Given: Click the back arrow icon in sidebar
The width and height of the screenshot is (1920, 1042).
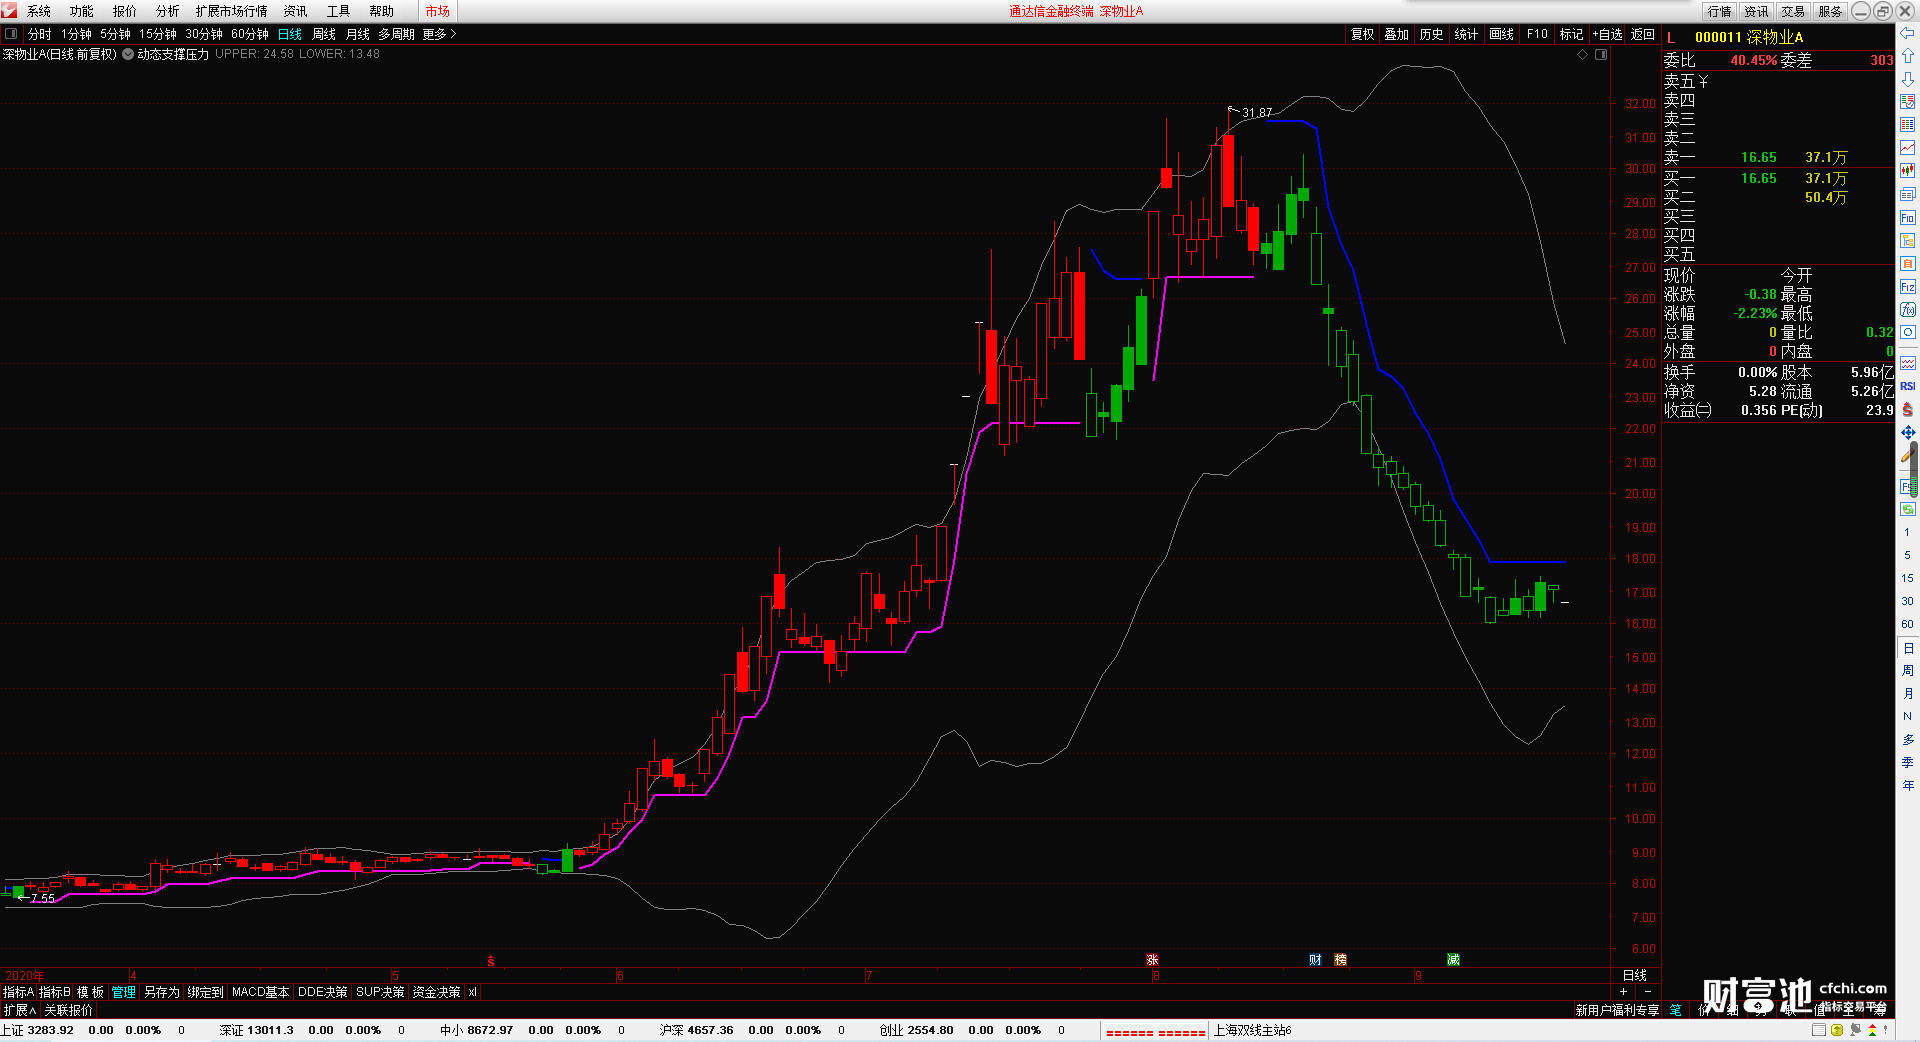Looking at the screenshot, I should (1907, 33).
